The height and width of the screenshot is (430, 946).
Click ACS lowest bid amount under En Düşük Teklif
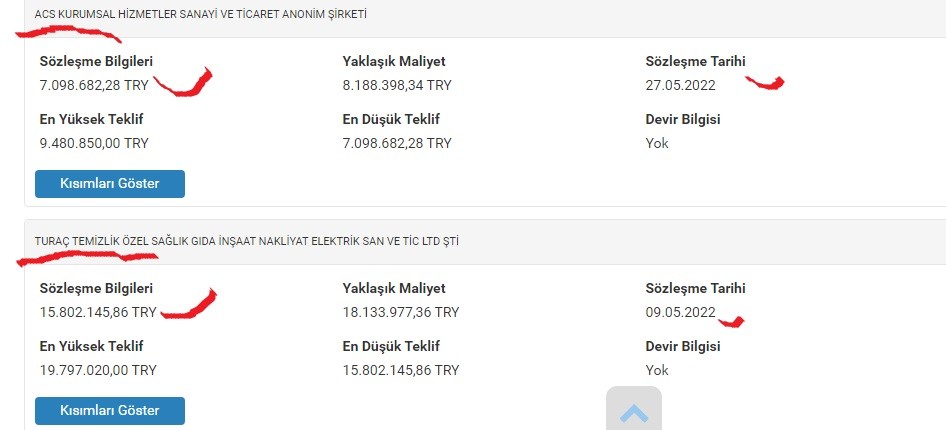397,144
